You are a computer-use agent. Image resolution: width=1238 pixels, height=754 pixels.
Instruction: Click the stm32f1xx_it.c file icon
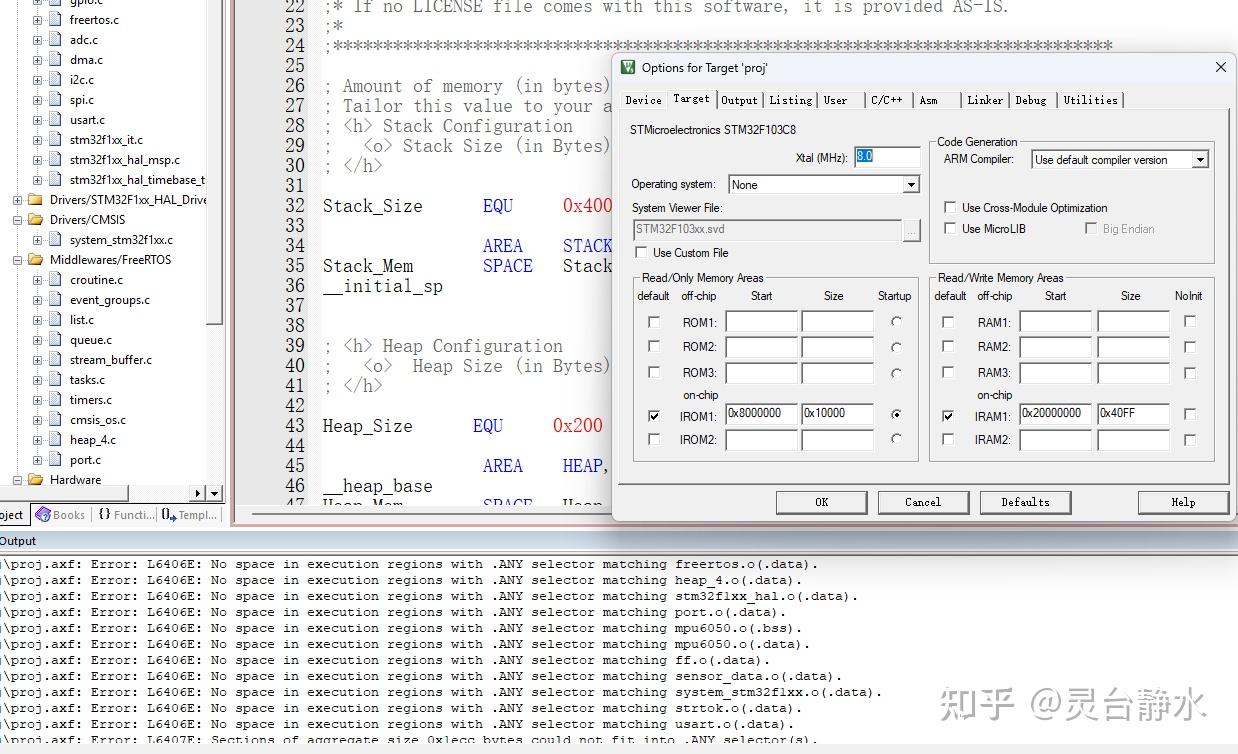[x=55, y=140]
